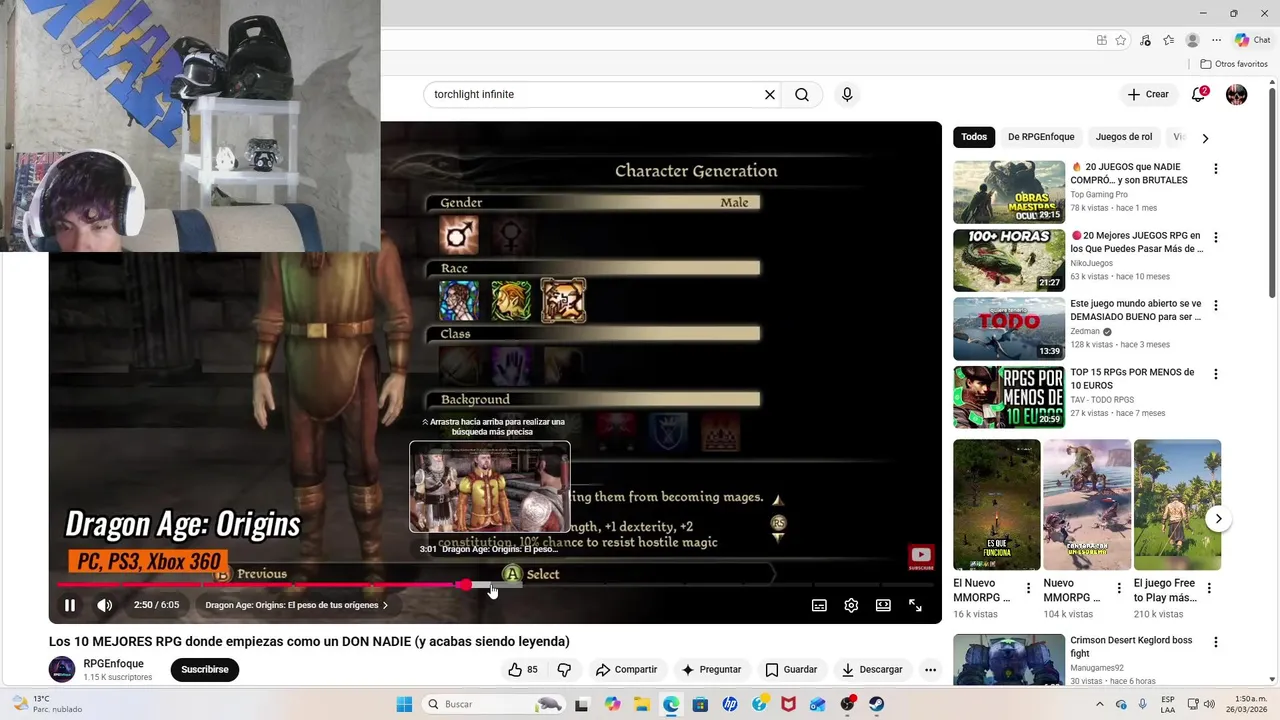The height and width of the screenshot is (720, 1280).
Task: Add page to favorites star icon
Action: 1121,40
